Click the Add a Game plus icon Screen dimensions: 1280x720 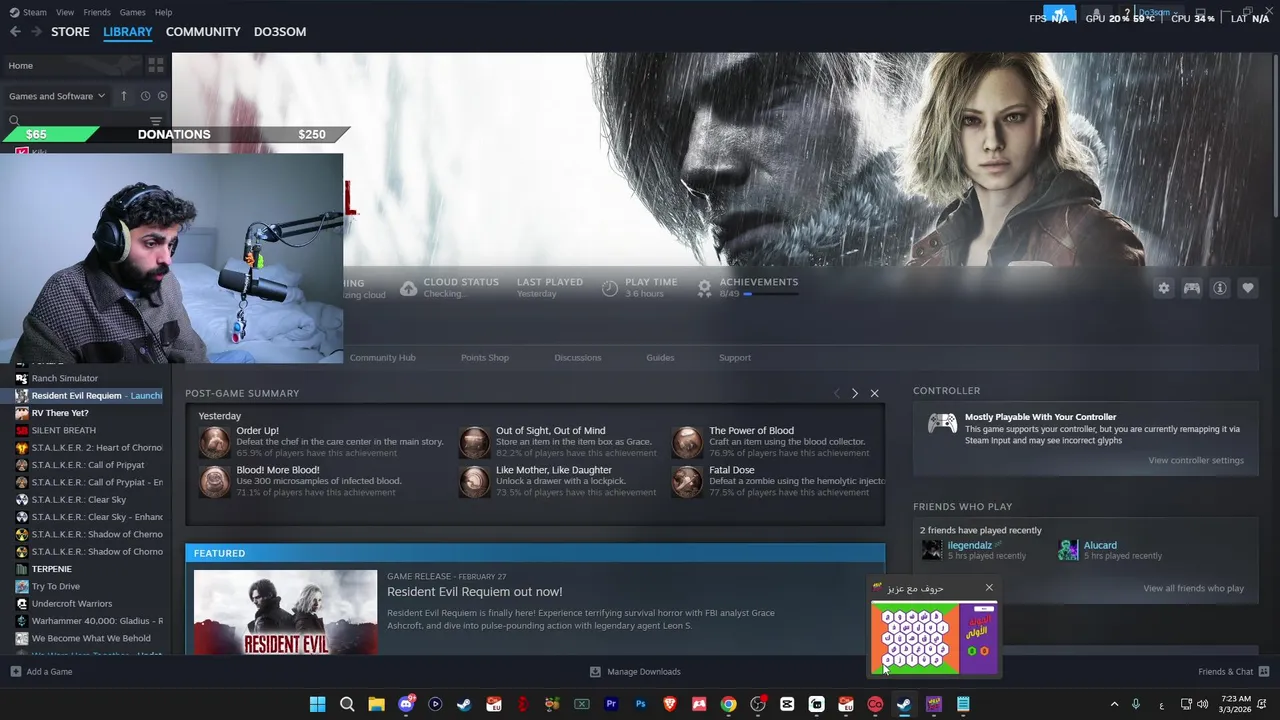[15, 671]
